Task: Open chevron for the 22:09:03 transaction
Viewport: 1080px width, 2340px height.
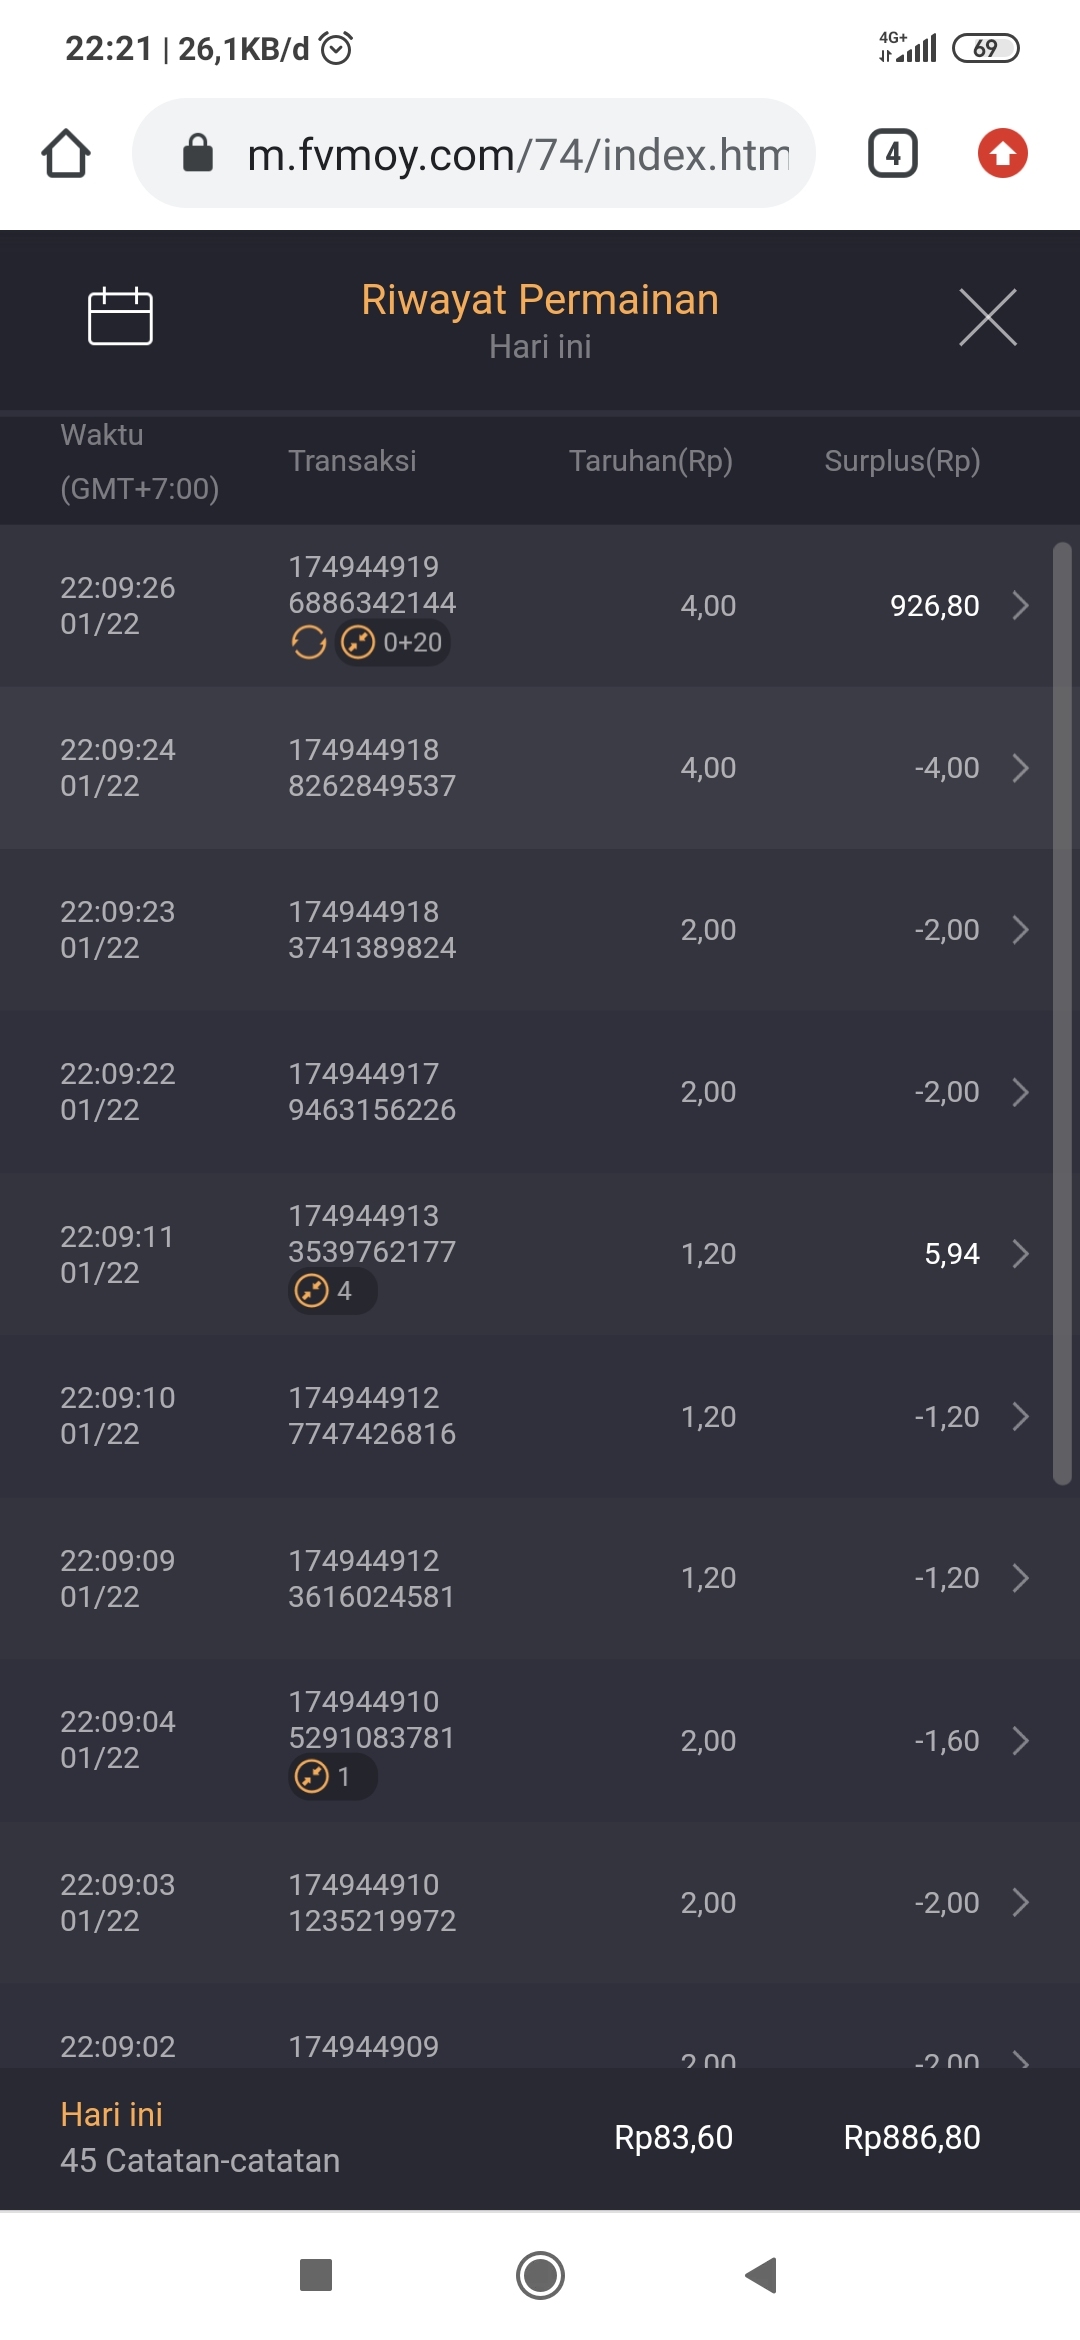Action: pos(1020,1902)
